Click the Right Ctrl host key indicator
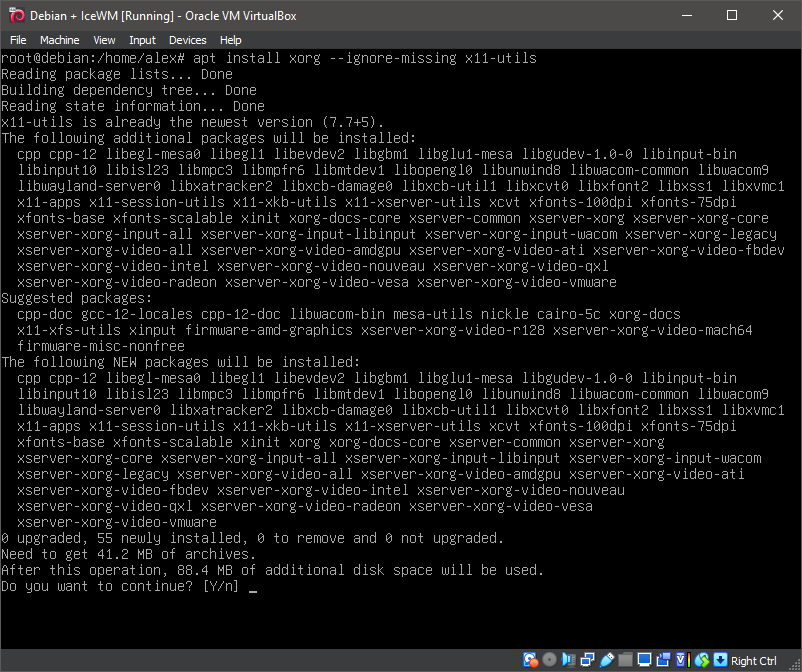Viewport: 802px width, 672px height. [755, 660]
